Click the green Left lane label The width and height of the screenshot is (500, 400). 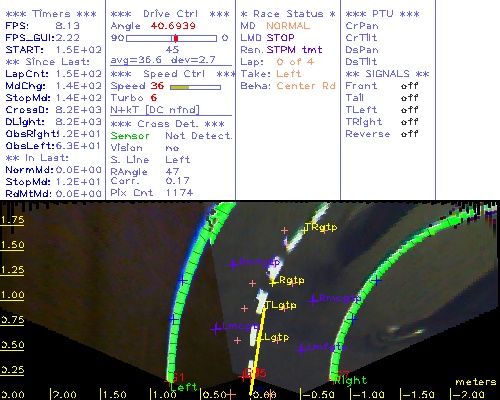coord(184,387)
